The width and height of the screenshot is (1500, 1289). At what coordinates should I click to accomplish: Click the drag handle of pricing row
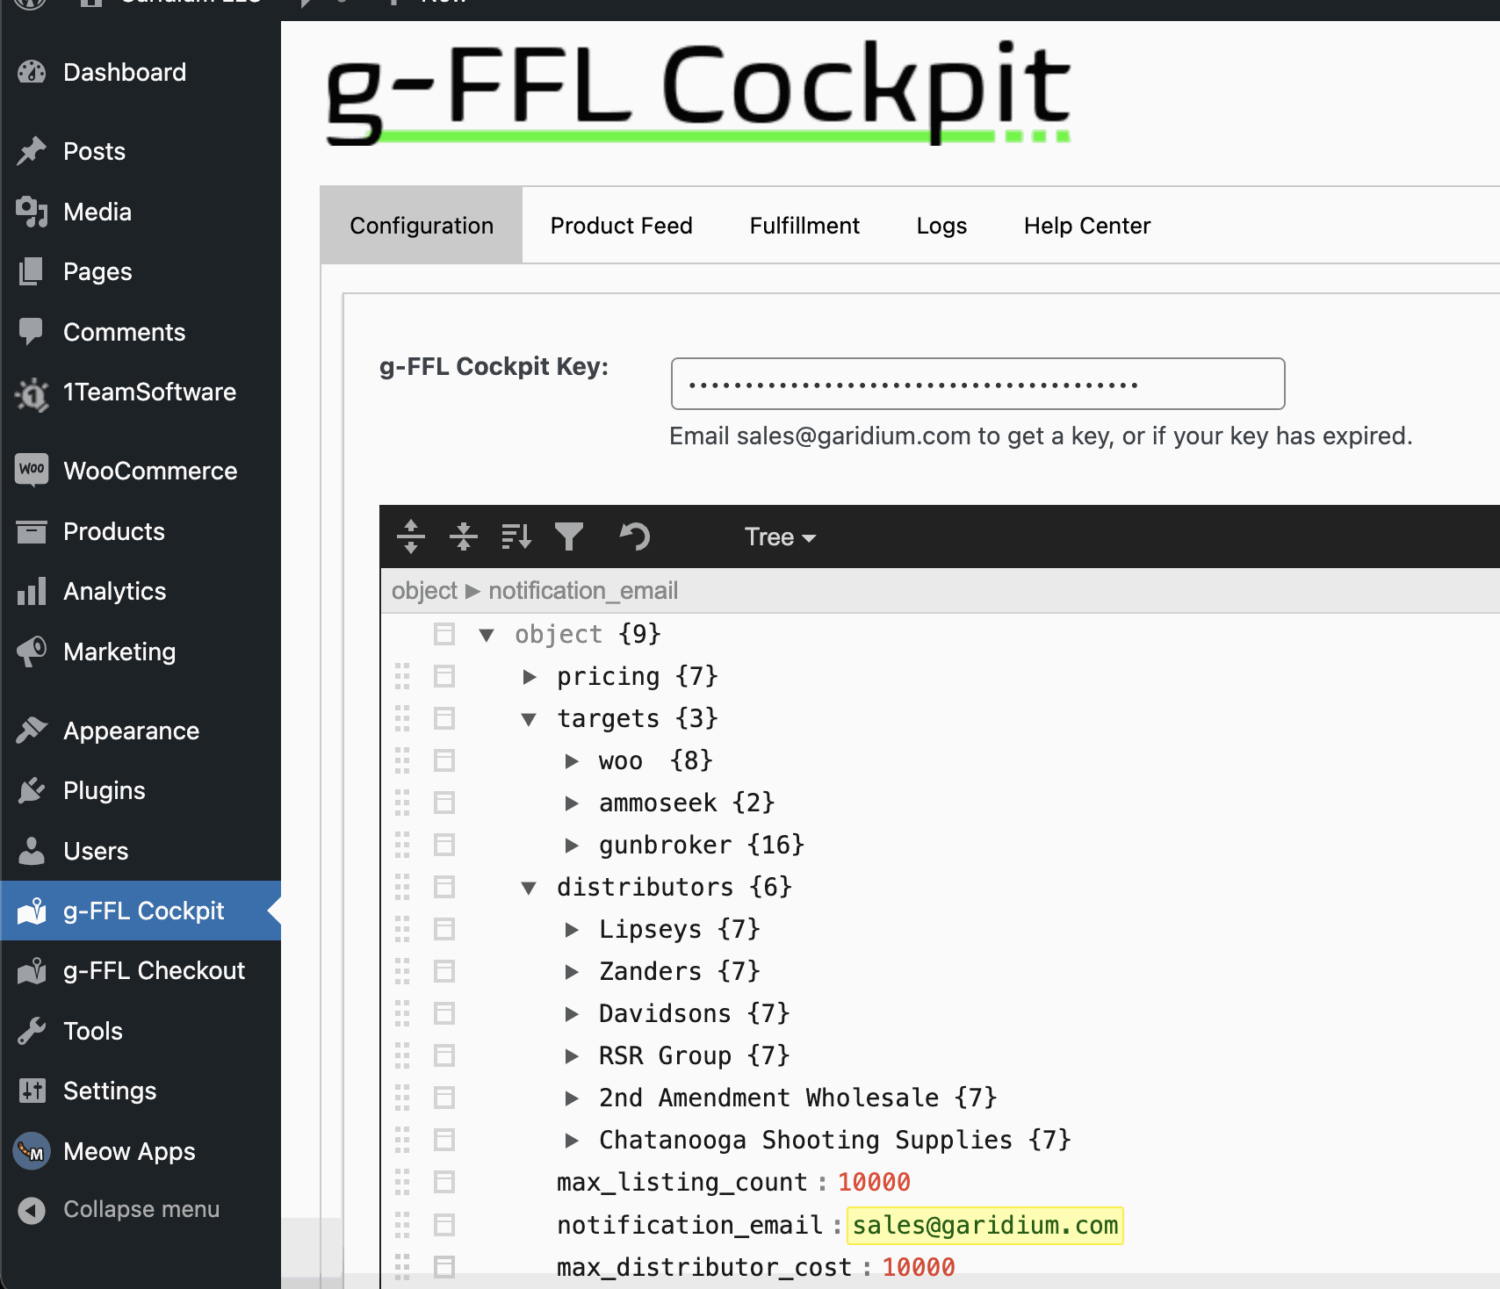click(x=402, y=676)
